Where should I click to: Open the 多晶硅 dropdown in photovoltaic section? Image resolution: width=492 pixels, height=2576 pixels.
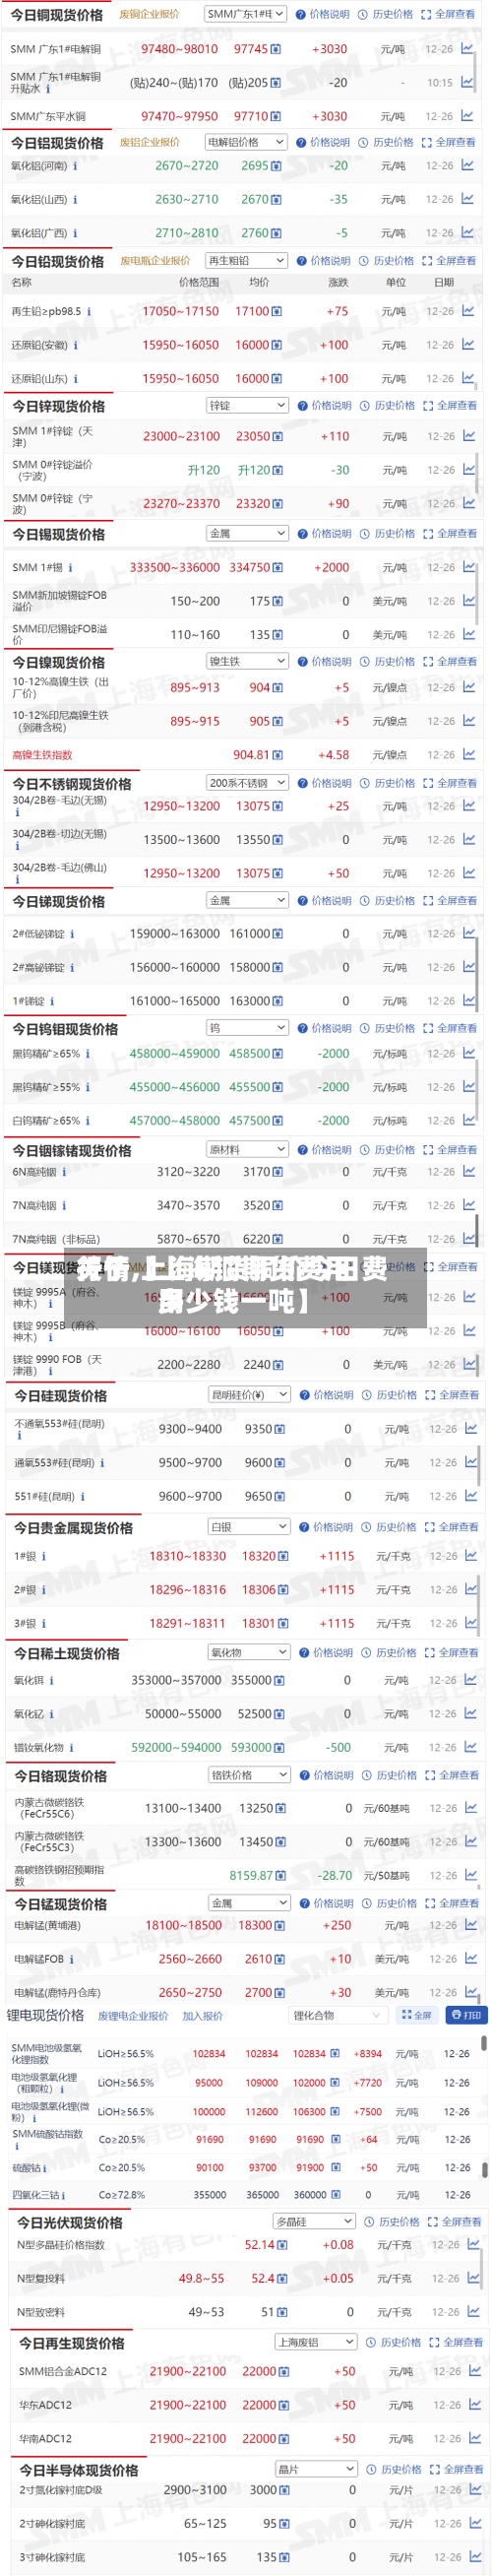coord(314,2221)
